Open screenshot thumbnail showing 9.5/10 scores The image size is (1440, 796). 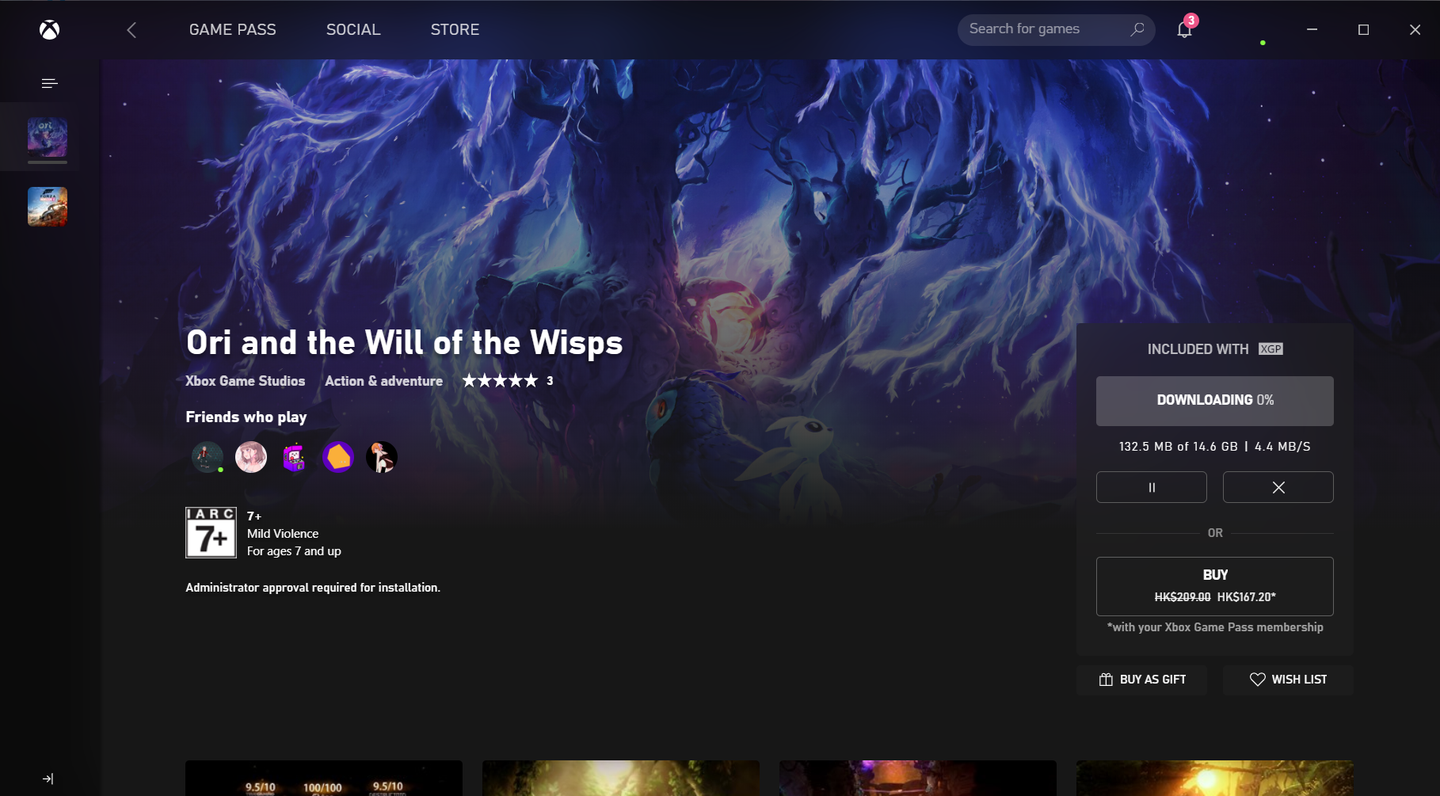pyautogui.click(x=324, y=778)
